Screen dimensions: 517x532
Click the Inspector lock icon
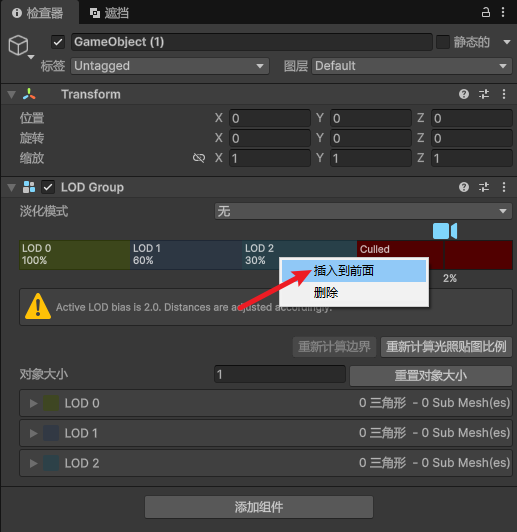[x=486, y=13]
